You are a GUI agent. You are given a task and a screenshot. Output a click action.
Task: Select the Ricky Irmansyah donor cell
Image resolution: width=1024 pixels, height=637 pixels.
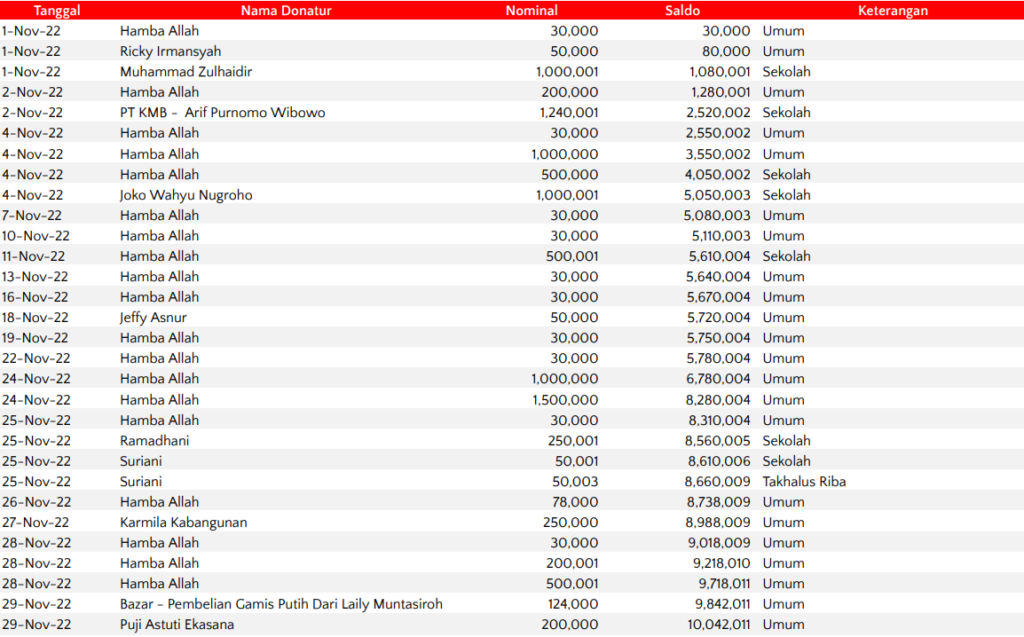point(170,51)
